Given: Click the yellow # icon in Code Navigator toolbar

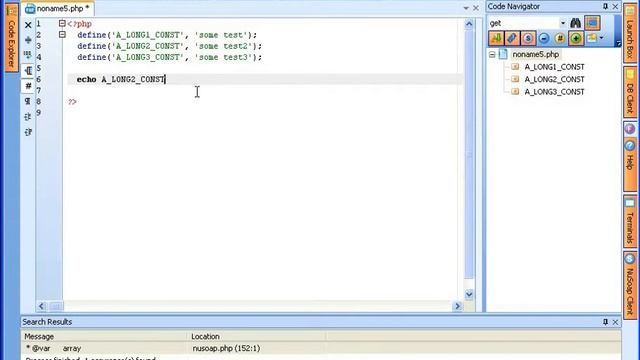Looking at the screenshot, I should pyautogui.click(x=560, y=38).
